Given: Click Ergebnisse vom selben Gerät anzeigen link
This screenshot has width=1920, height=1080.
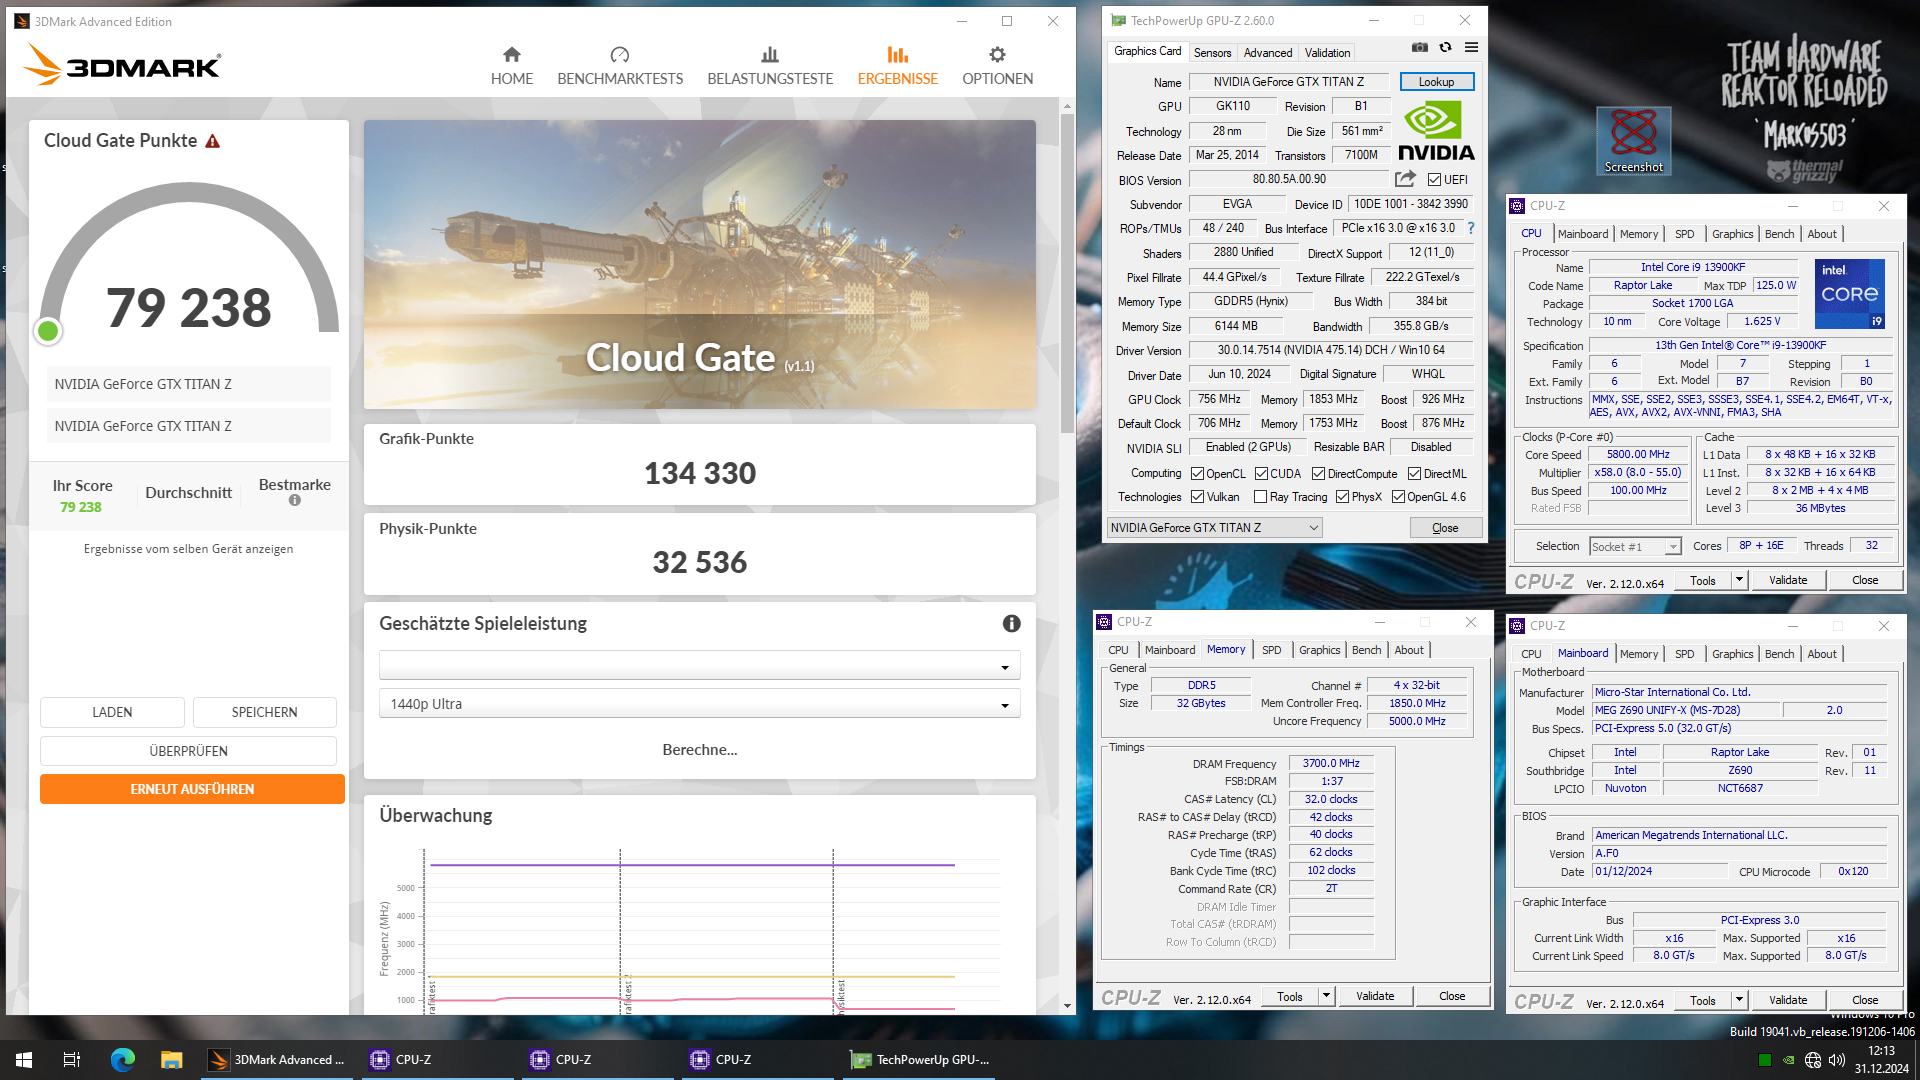Looking at the screenshot, I should point(188,549).
